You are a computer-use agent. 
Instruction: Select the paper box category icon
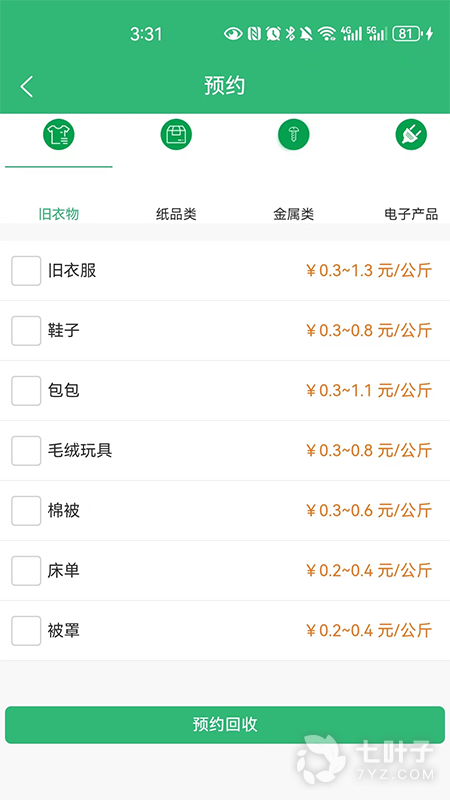click(176, 135)
